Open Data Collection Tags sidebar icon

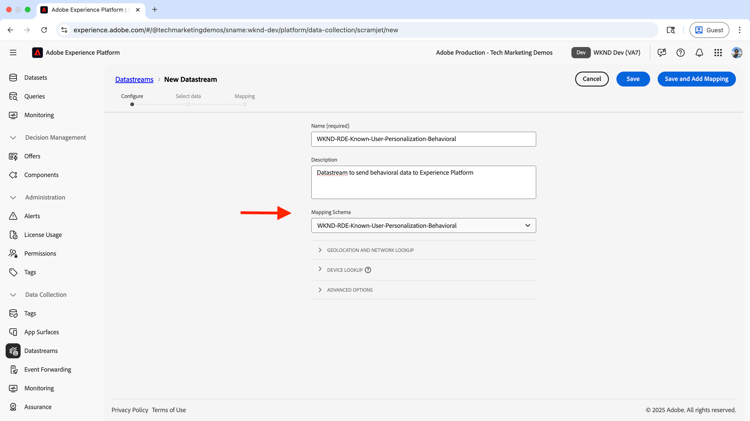(13, 313)
